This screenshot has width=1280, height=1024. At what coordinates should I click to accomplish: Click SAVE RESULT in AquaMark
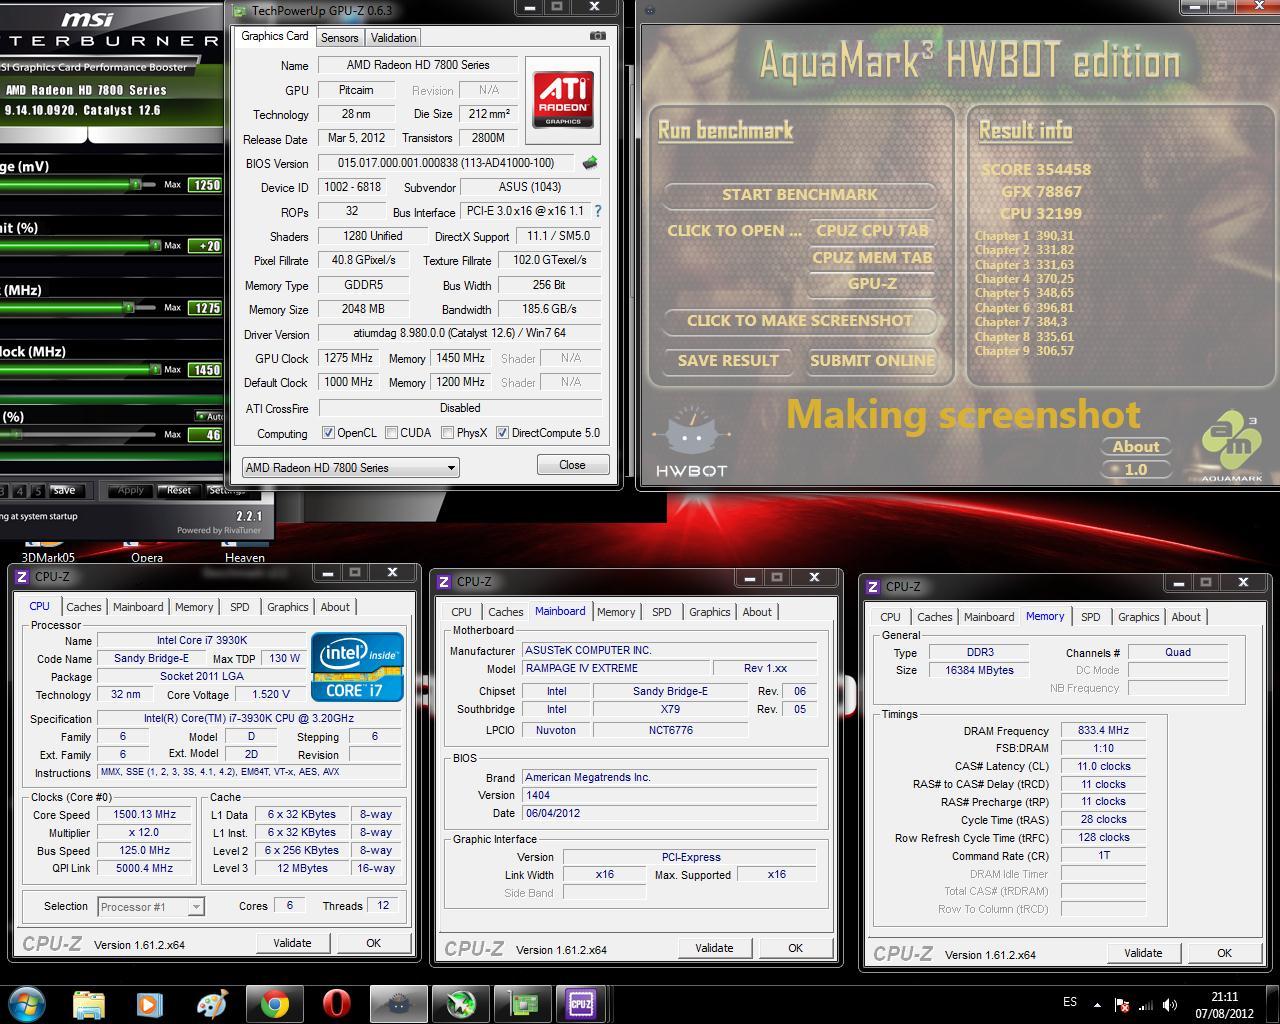pyautogui.click(x=728, y=361)
